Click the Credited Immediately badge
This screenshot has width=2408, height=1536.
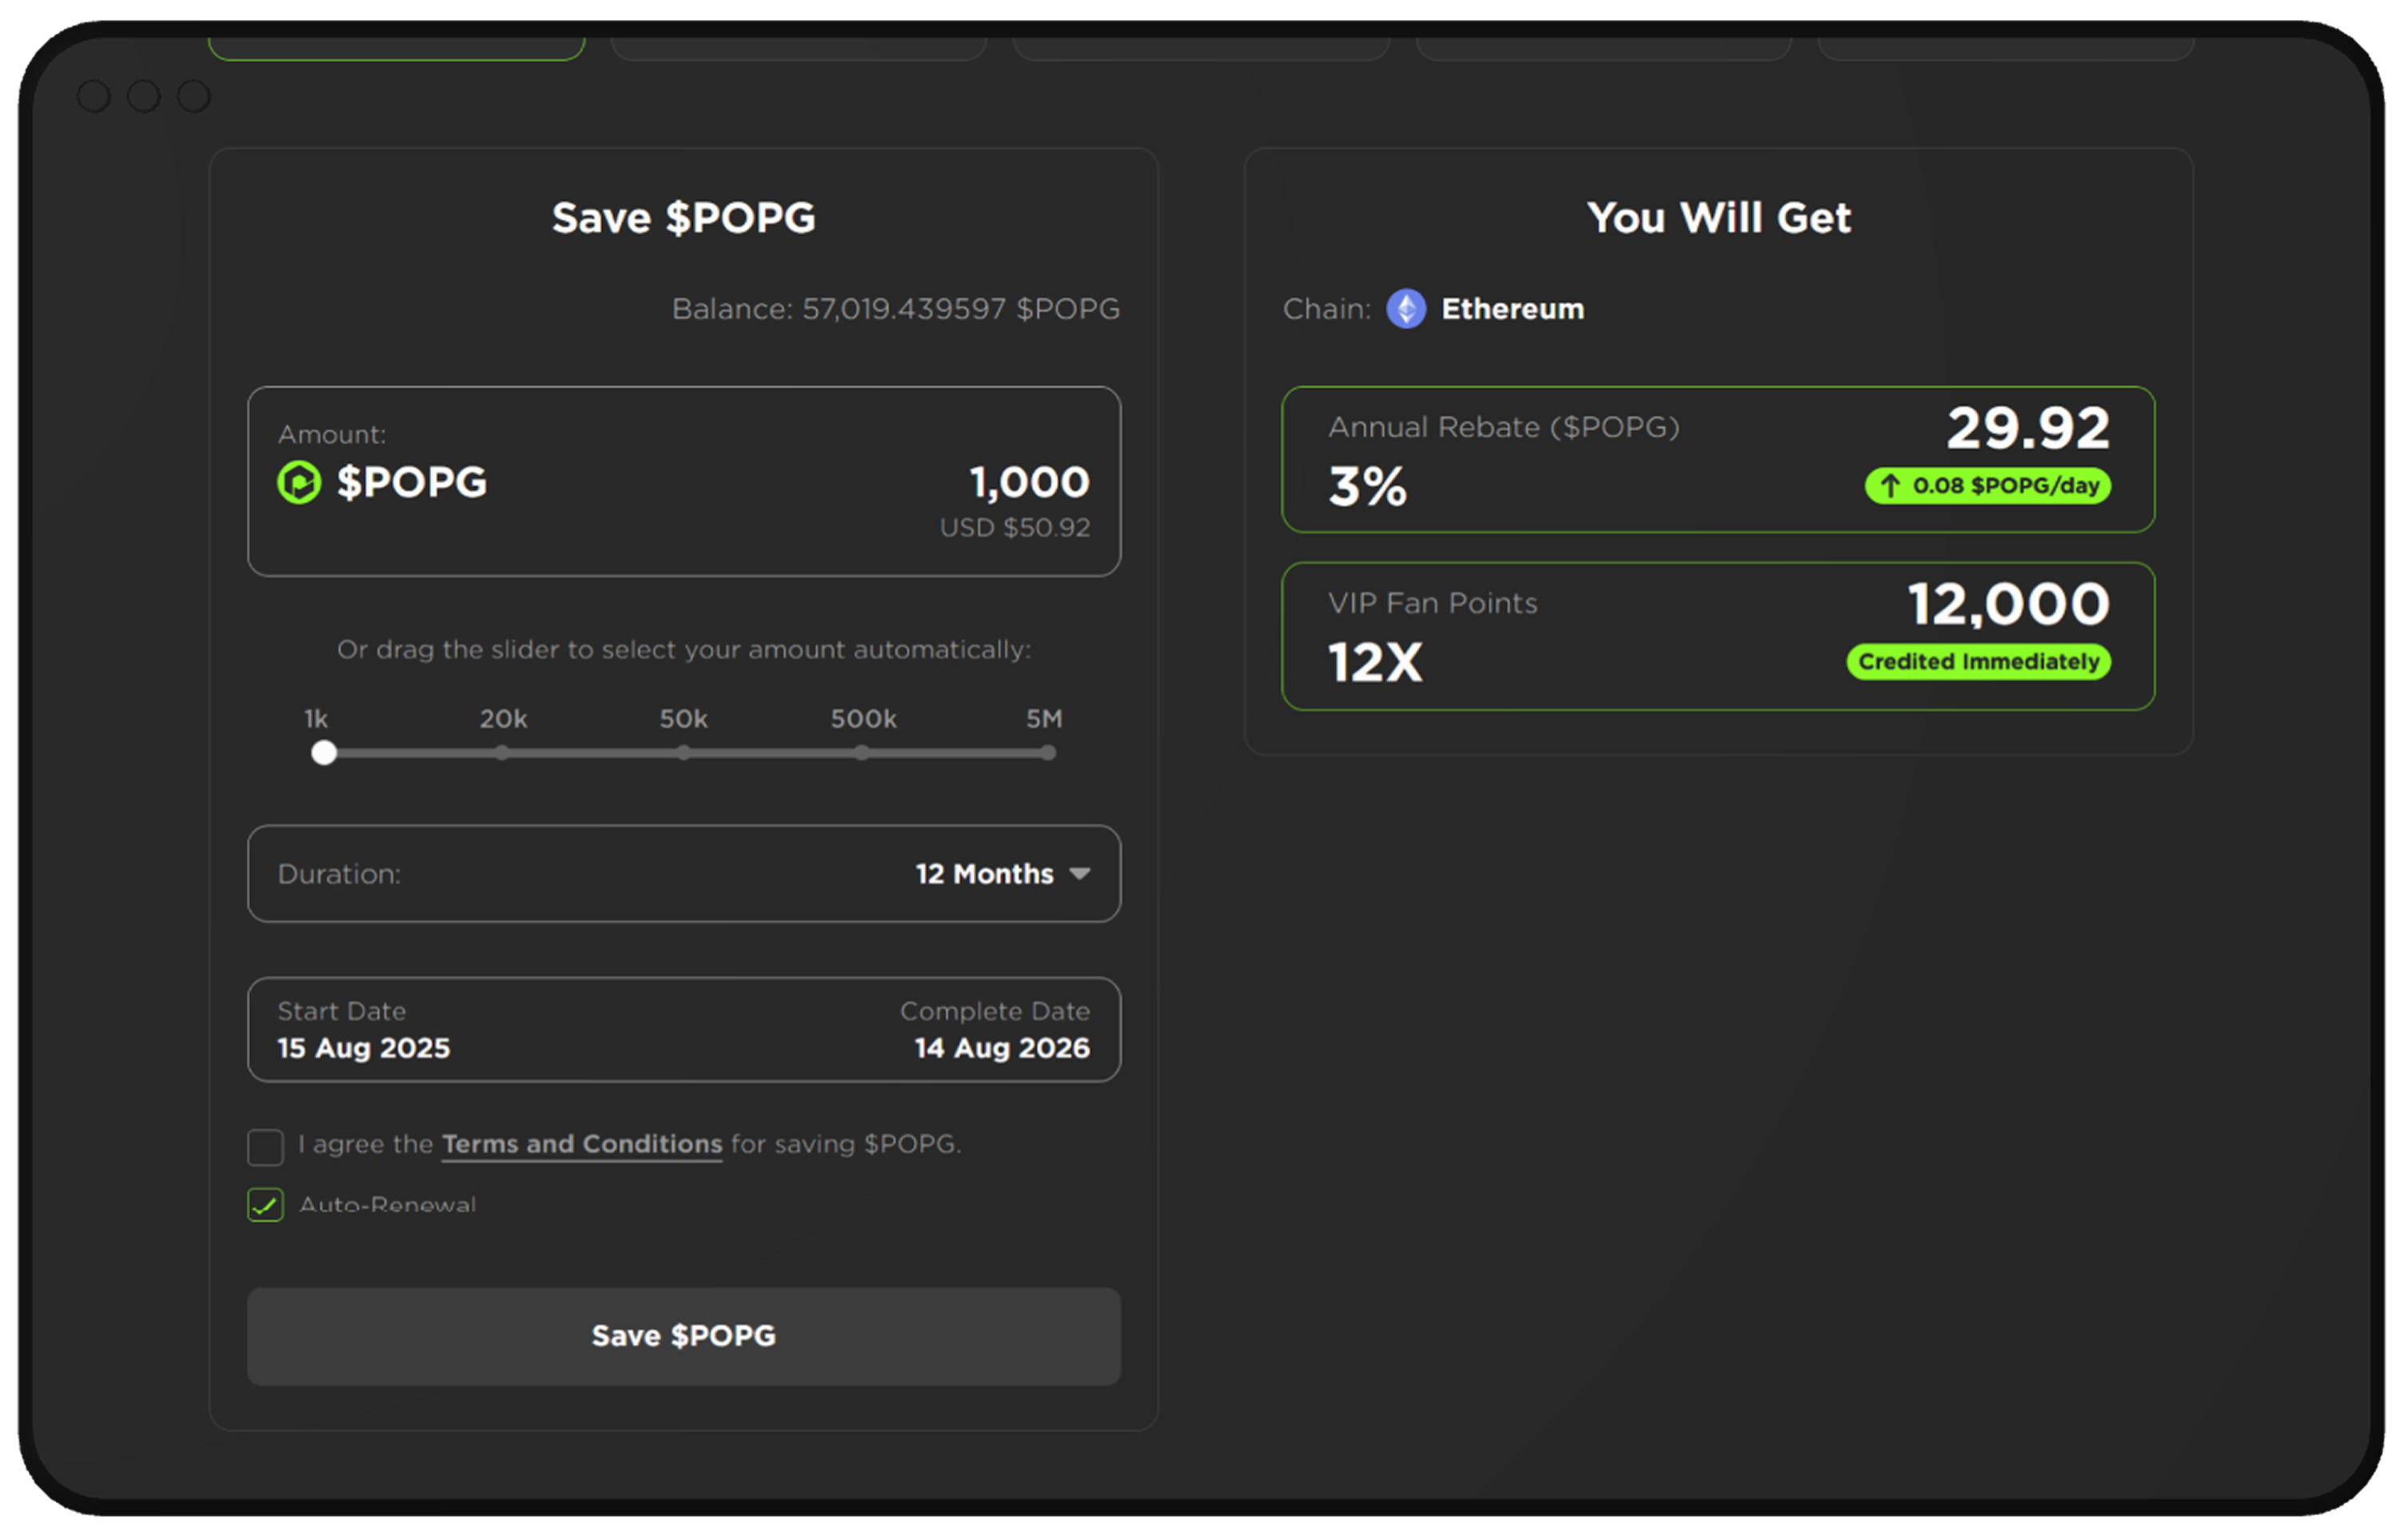click(x=1977, y=661)
